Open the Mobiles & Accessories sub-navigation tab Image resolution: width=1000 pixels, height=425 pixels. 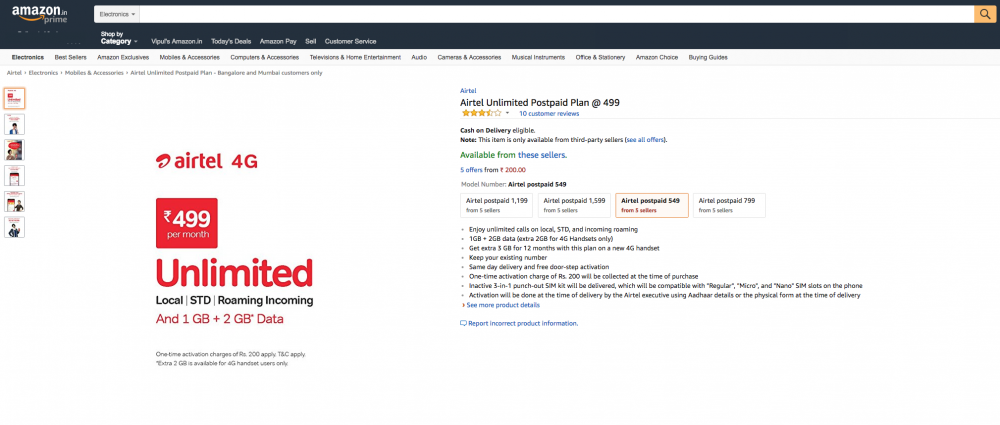(190, 57)
